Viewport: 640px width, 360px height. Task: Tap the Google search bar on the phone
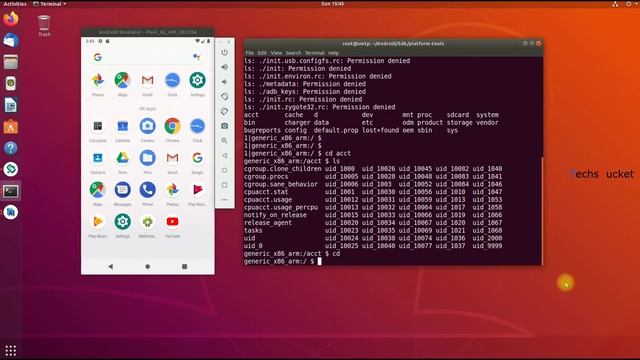click(x=147, y=57)
